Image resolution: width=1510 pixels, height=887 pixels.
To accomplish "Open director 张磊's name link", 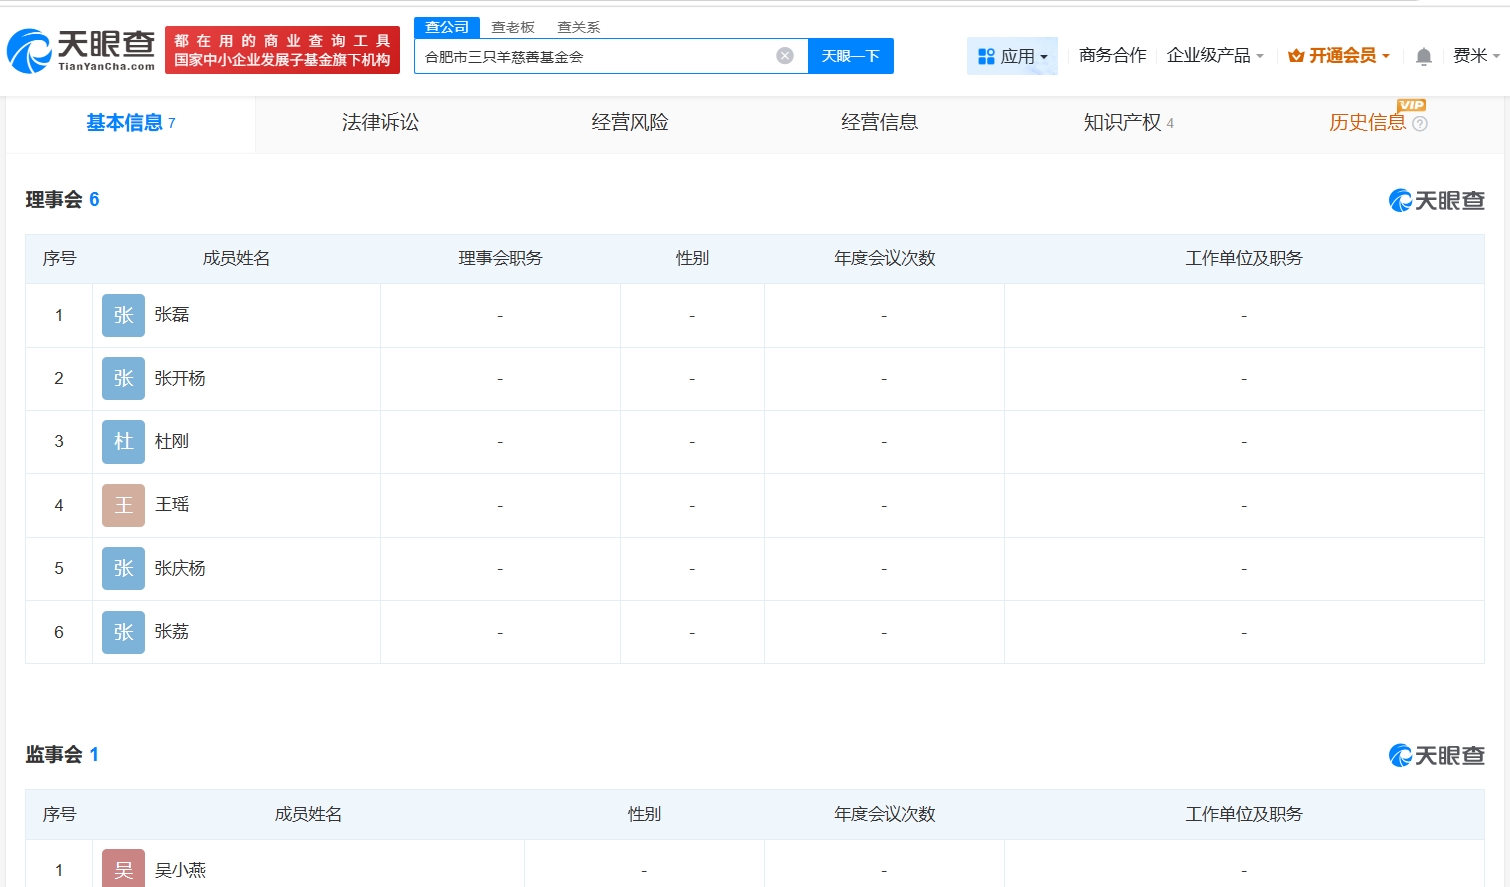I will click(x=172, y=315).
